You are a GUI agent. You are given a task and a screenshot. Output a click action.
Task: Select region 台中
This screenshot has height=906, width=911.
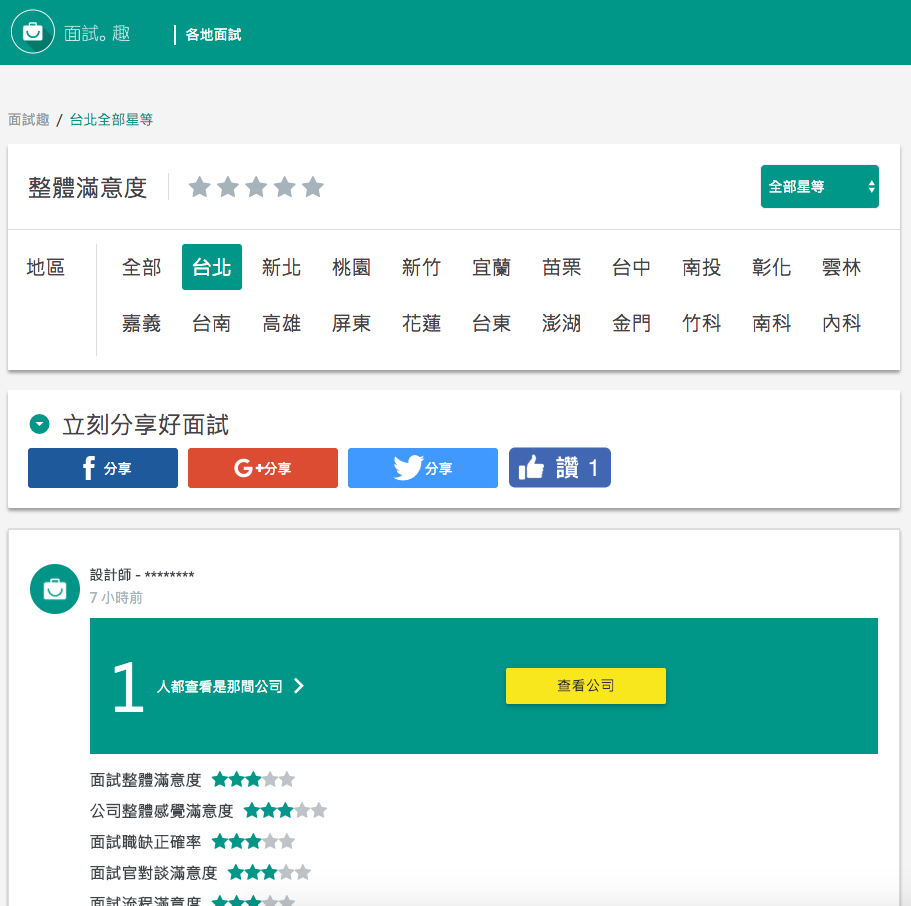632,267
